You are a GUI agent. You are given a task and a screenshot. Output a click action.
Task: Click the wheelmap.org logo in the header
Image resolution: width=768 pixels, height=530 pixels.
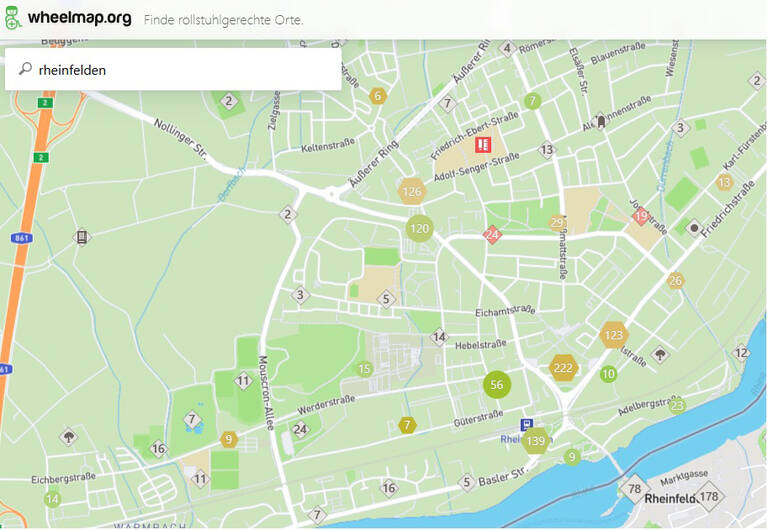click(x=68, y=18)
